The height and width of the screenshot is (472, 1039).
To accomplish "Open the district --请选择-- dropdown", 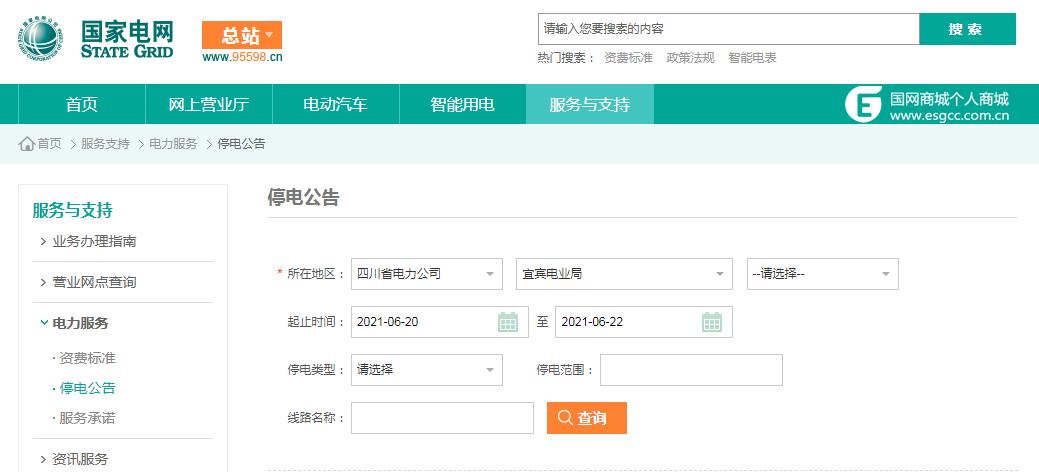I will [822, 274].
